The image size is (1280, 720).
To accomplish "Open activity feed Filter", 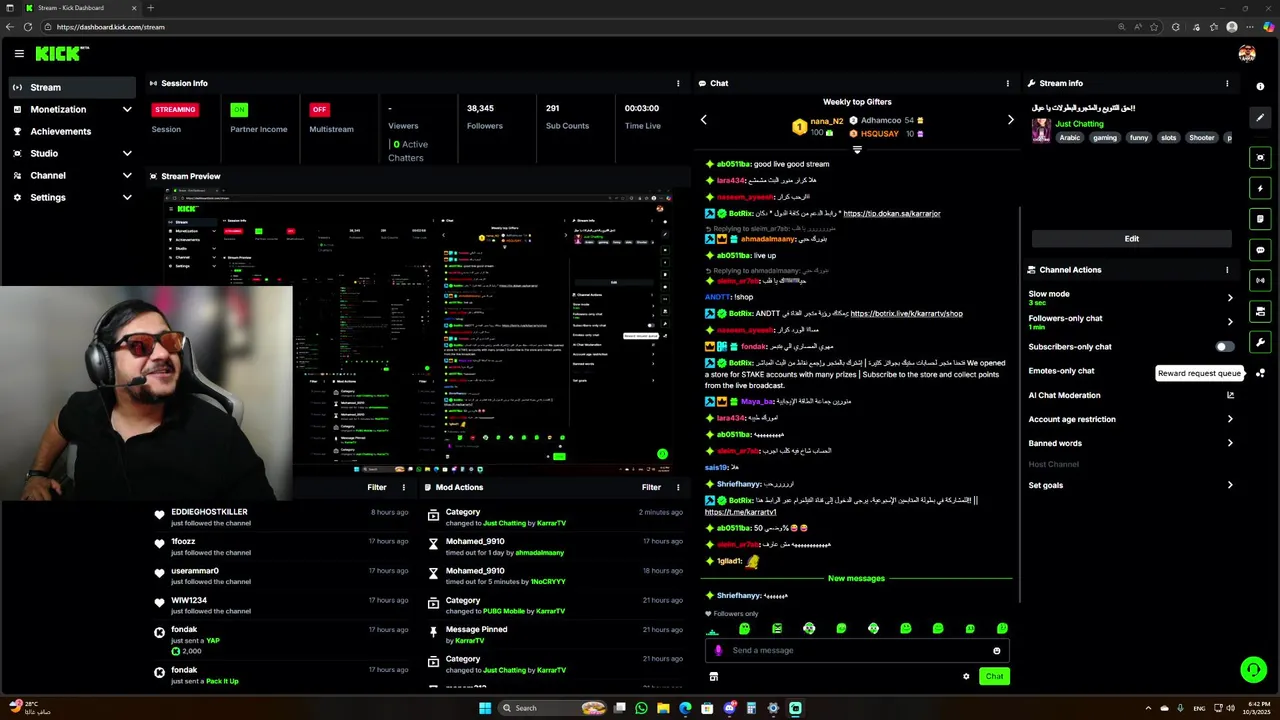I will 377,488.
